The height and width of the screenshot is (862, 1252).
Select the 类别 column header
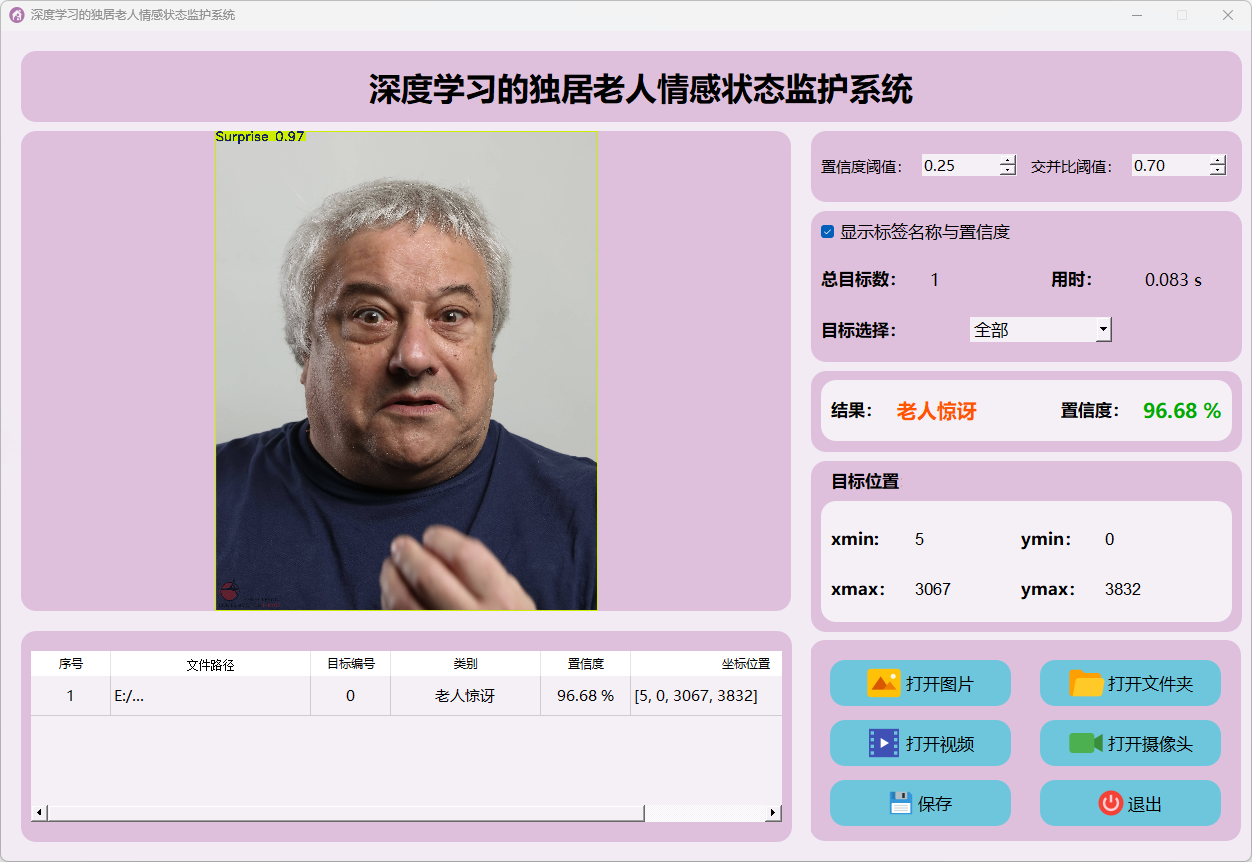465,664
